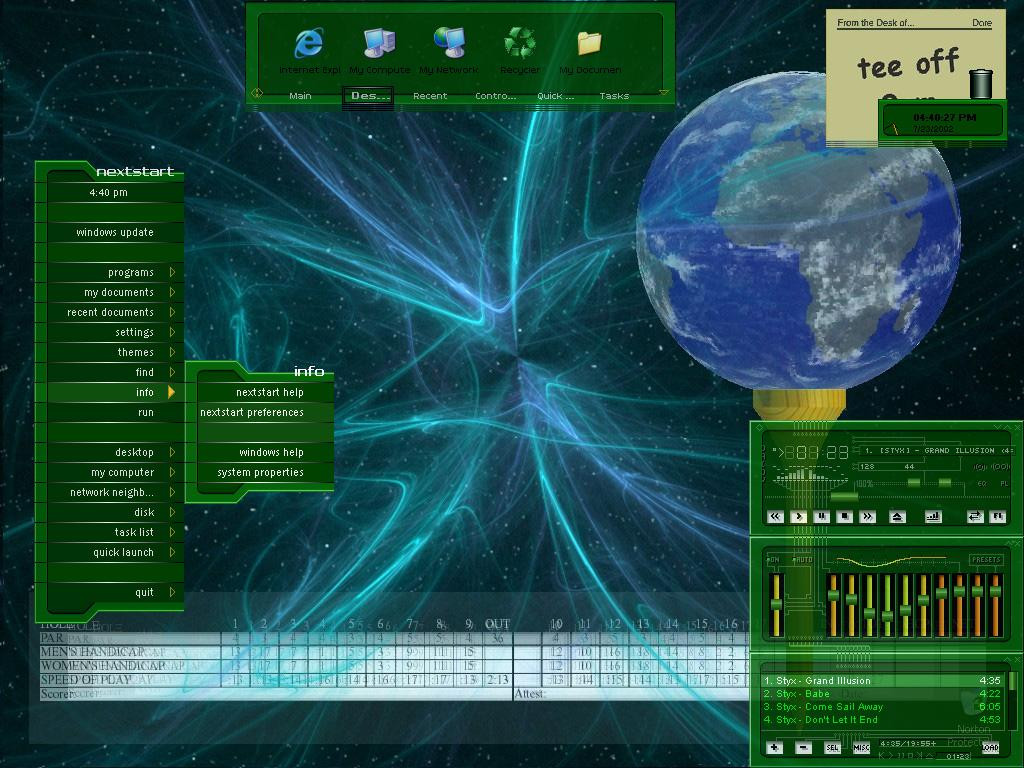Expand the settings submenu arrow
This screenshot has height=768, width=1024.
pos(172,332)
